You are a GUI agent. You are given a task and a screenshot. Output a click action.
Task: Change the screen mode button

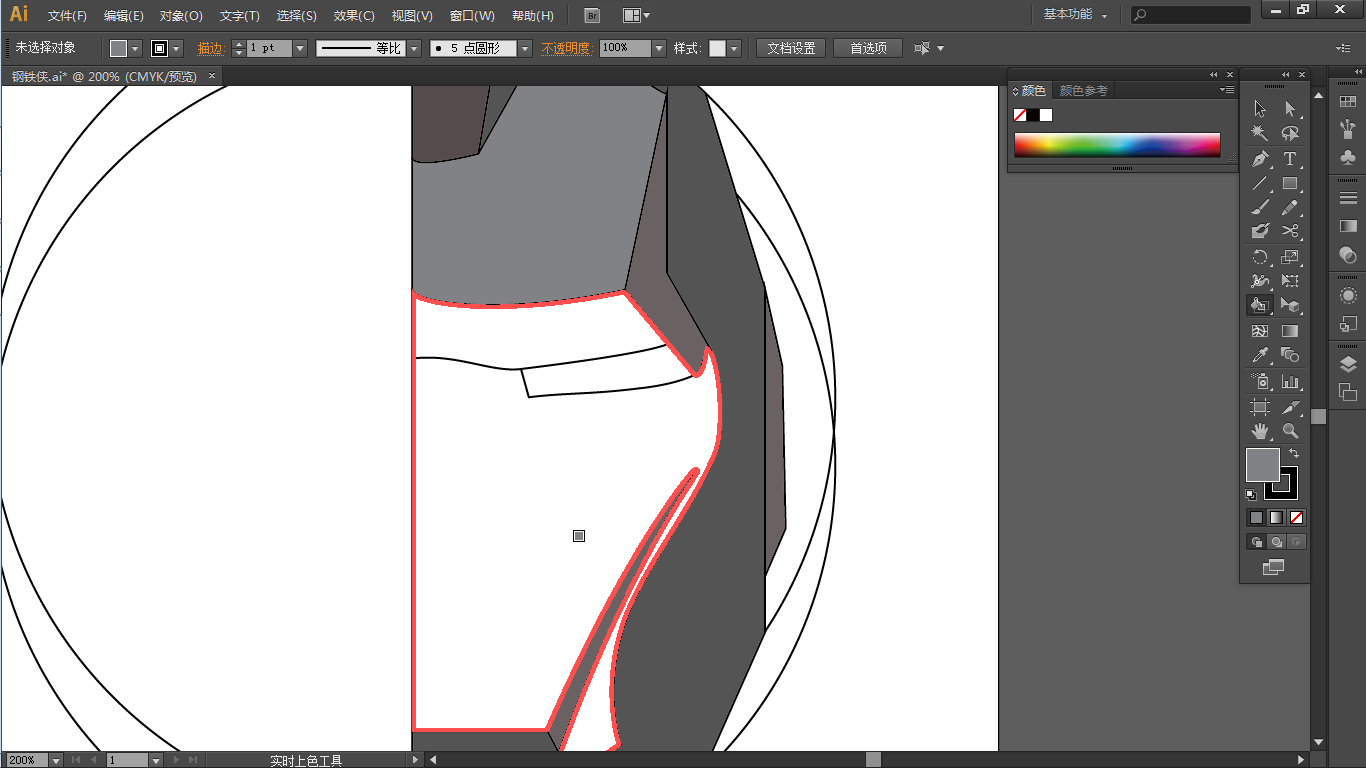click(1273, 567)
